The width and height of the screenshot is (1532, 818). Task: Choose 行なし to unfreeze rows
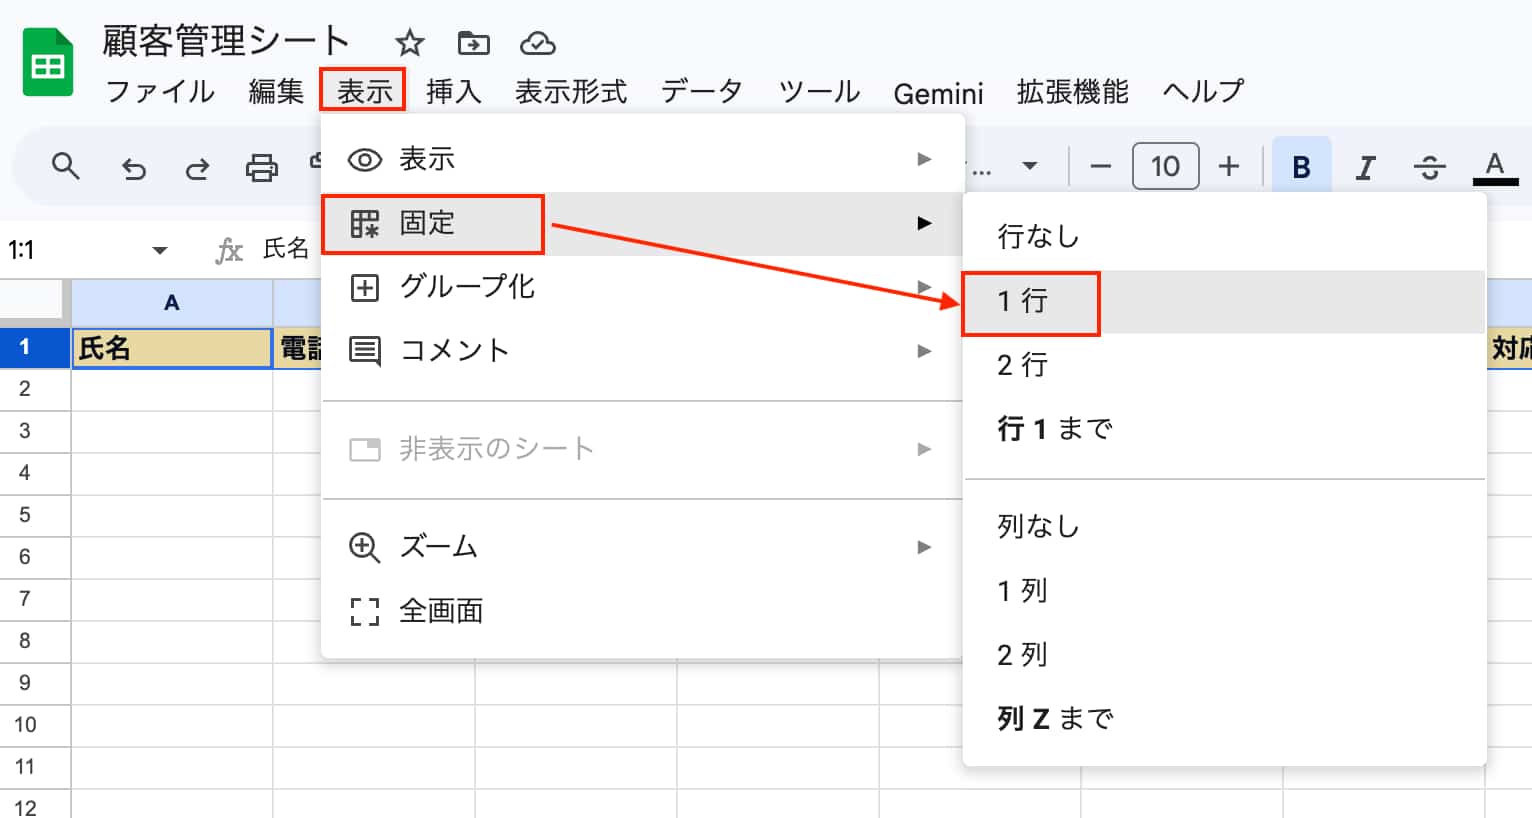[x=1224, y=237]
